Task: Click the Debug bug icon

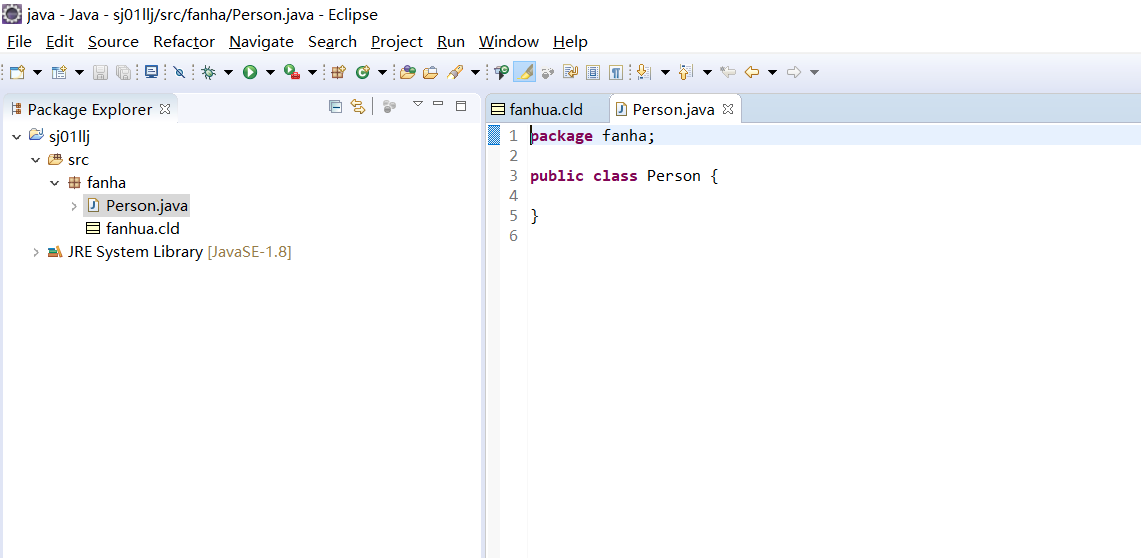Action: (209, 72)
